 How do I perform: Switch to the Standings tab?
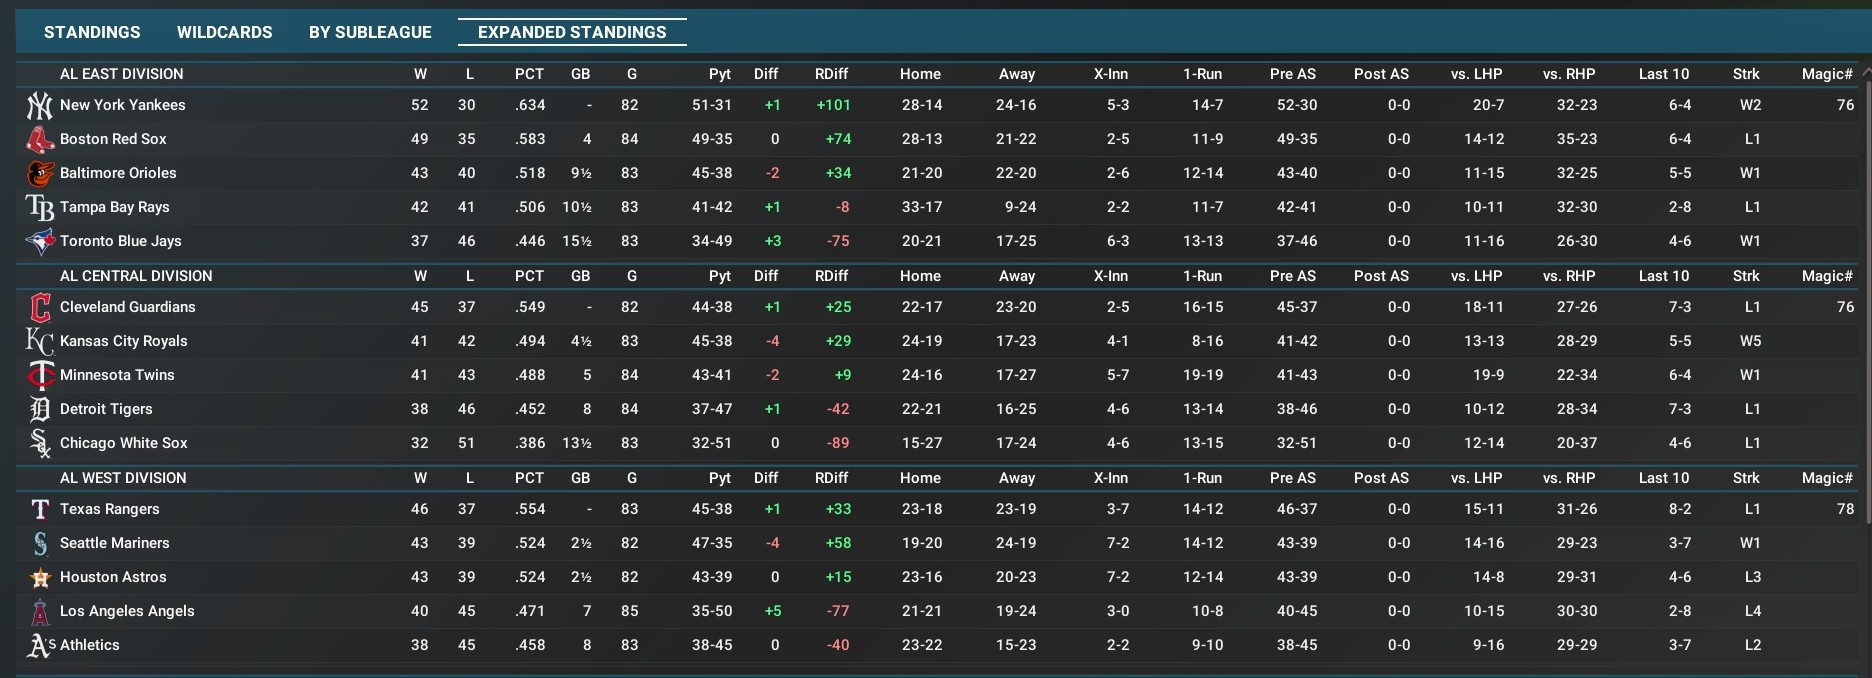point(92,32)
